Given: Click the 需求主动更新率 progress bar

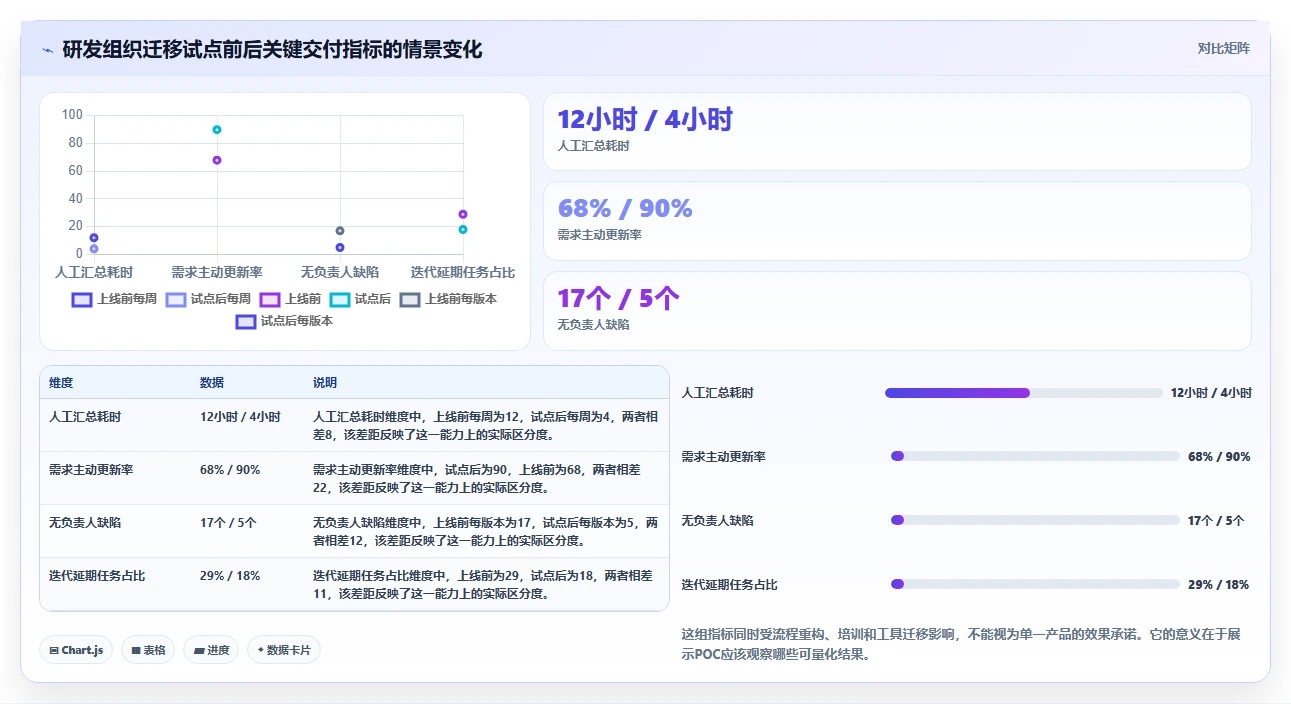Looking at the screenshot, I should pos(1035,456).
